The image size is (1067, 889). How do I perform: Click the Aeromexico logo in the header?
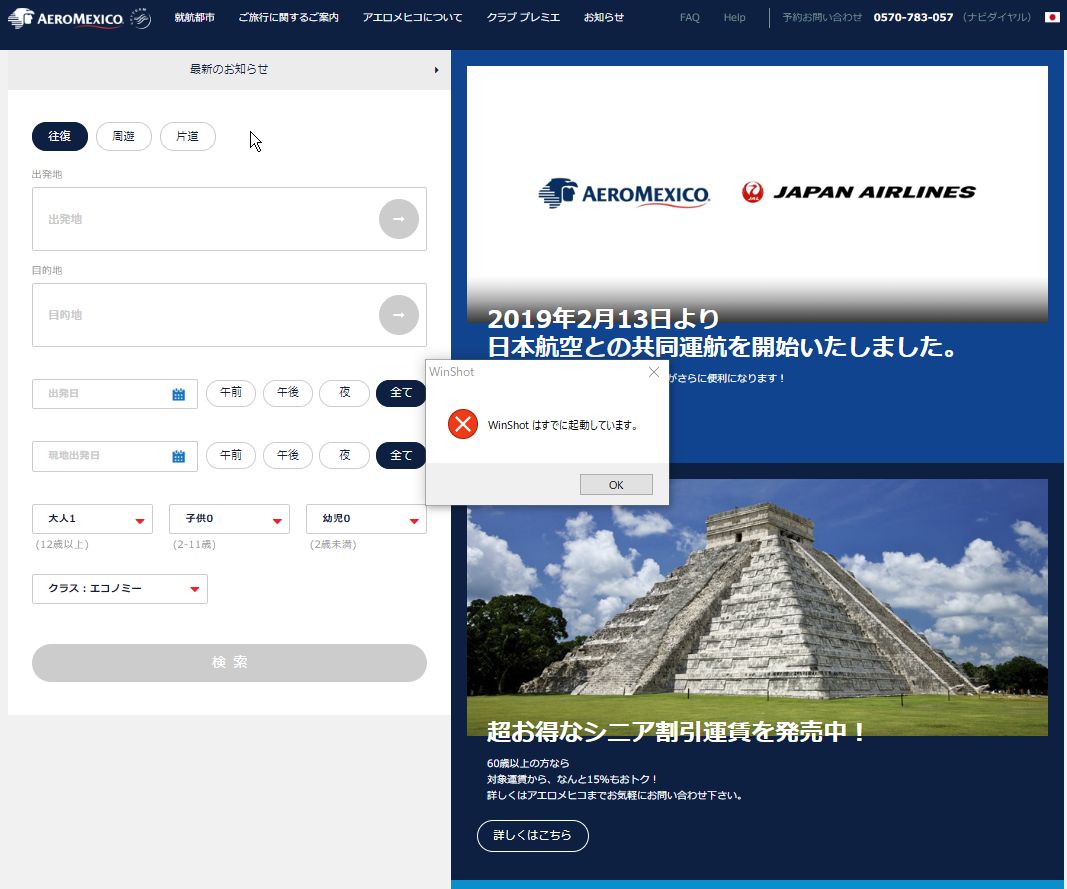pos(65,18)
